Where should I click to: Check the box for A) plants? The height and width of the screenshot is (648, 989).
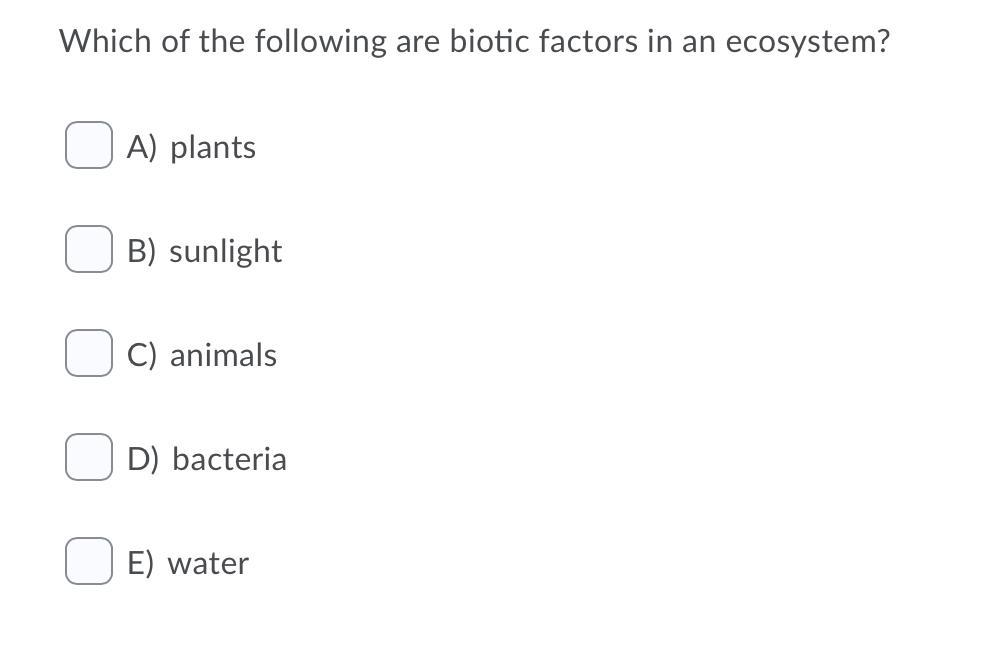(x=89, y=145)
